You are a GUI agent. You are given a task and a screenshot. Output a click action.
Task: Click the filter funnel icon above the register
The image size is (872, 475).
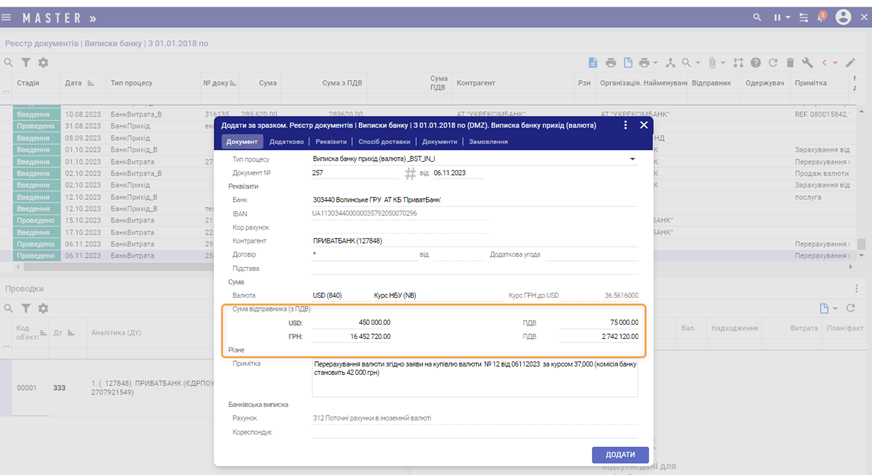pos(26,62)
